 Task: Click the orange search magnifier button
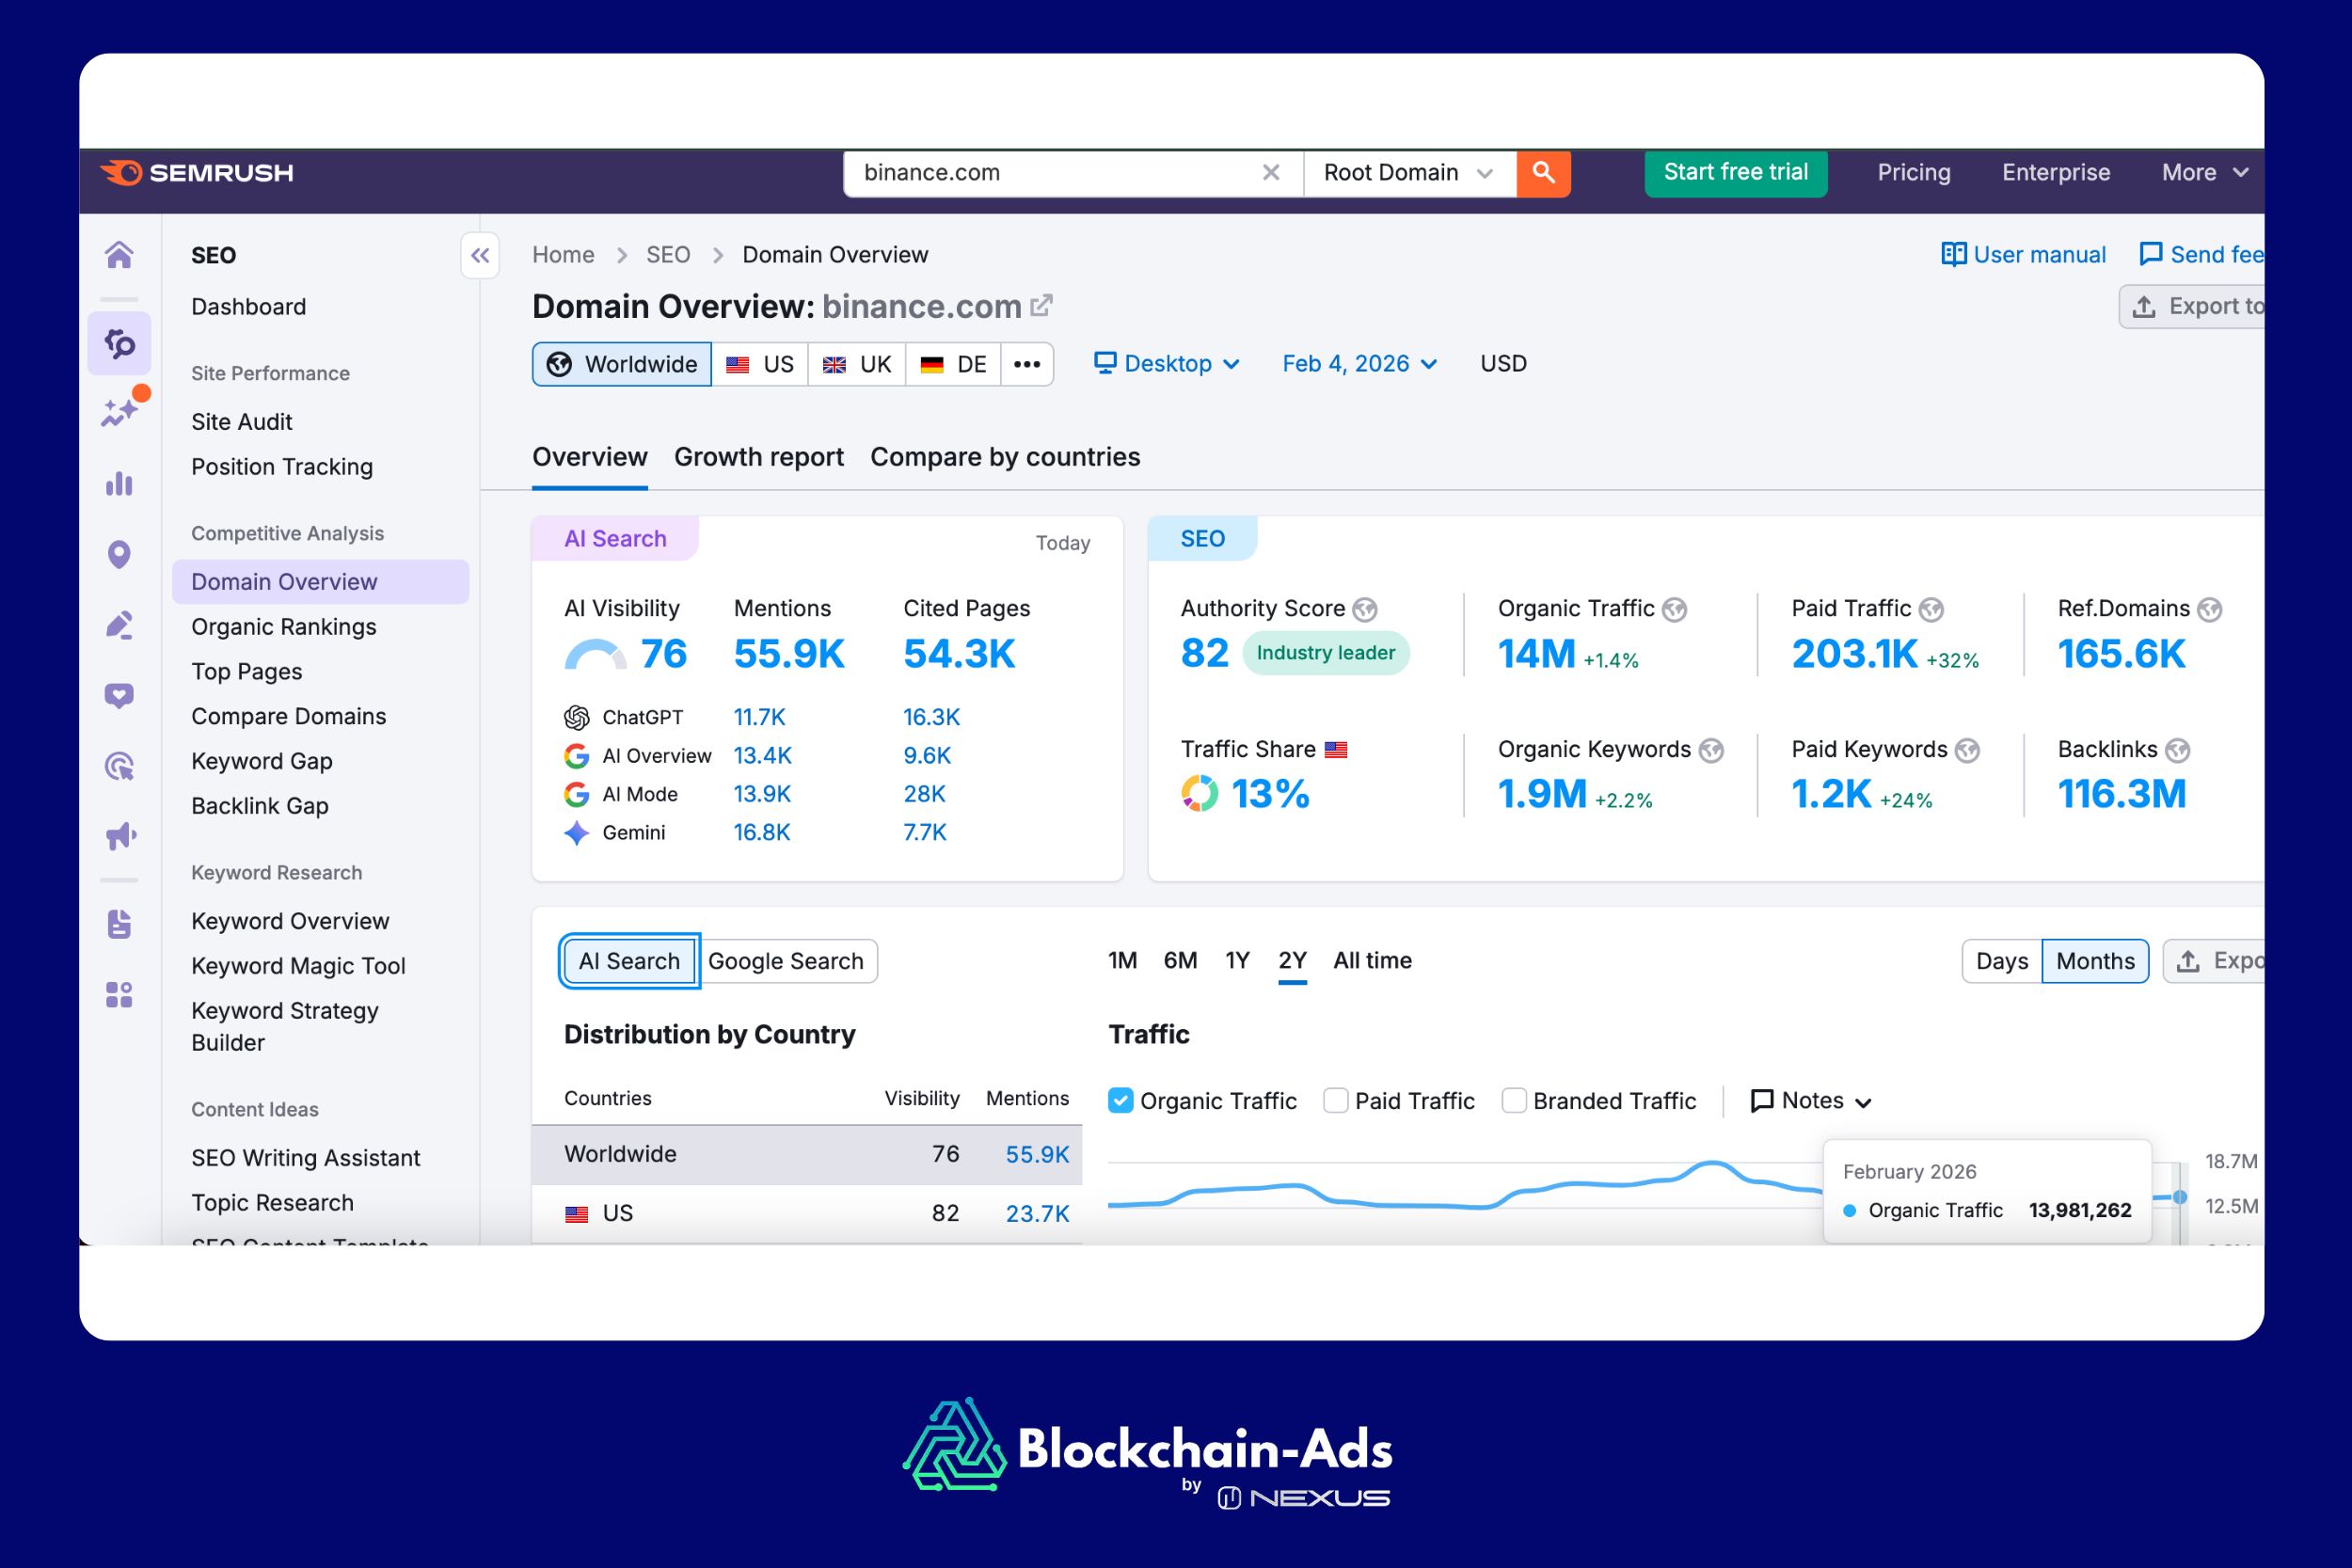1543,173
